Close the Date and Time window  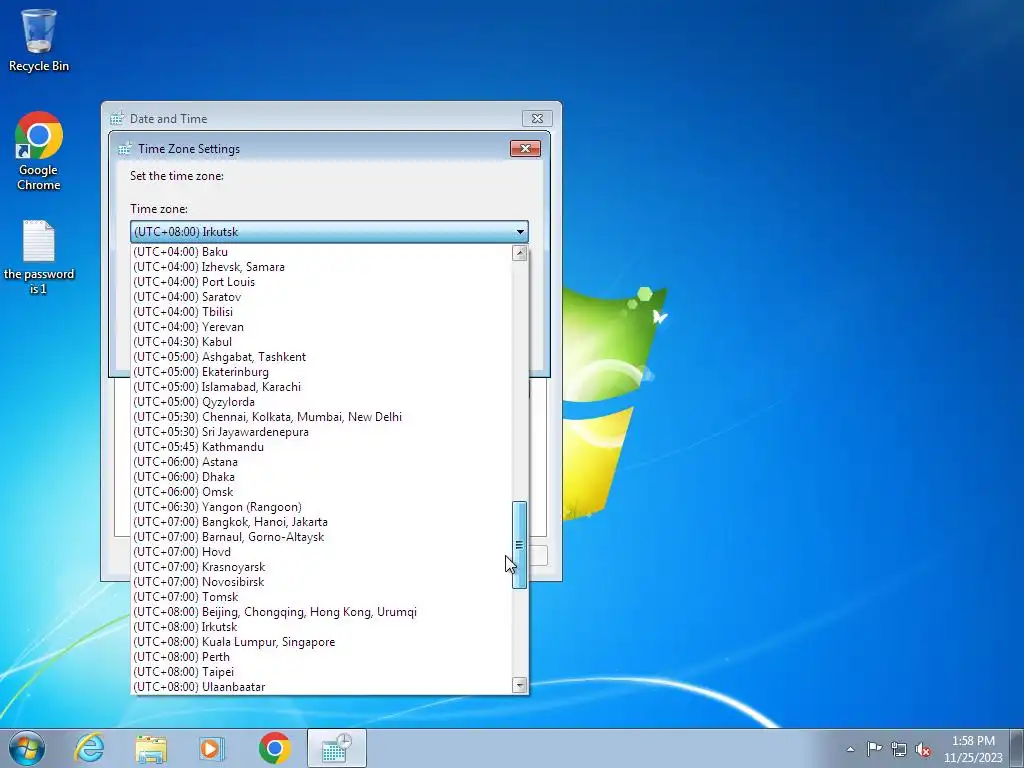click(537, 118)
